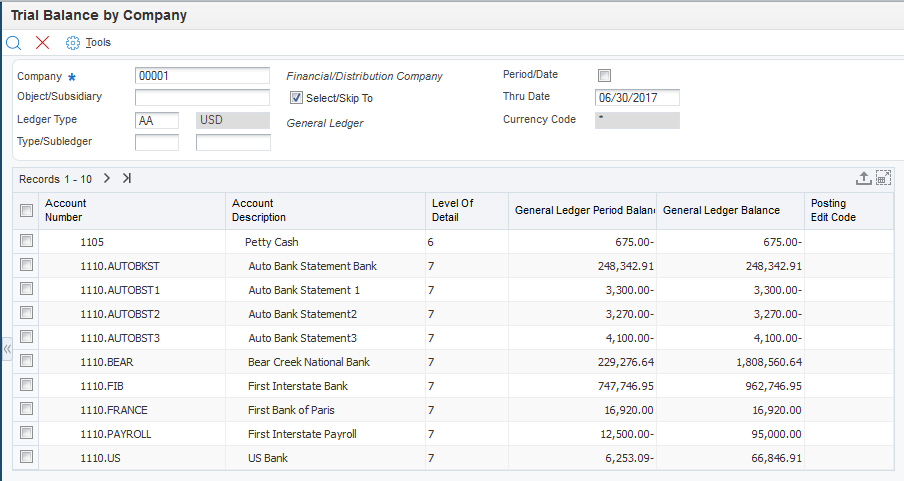Click the Thru Date field
Viewport: 904px width, 481px height.
pyautogui.click(x=637, y=98)
